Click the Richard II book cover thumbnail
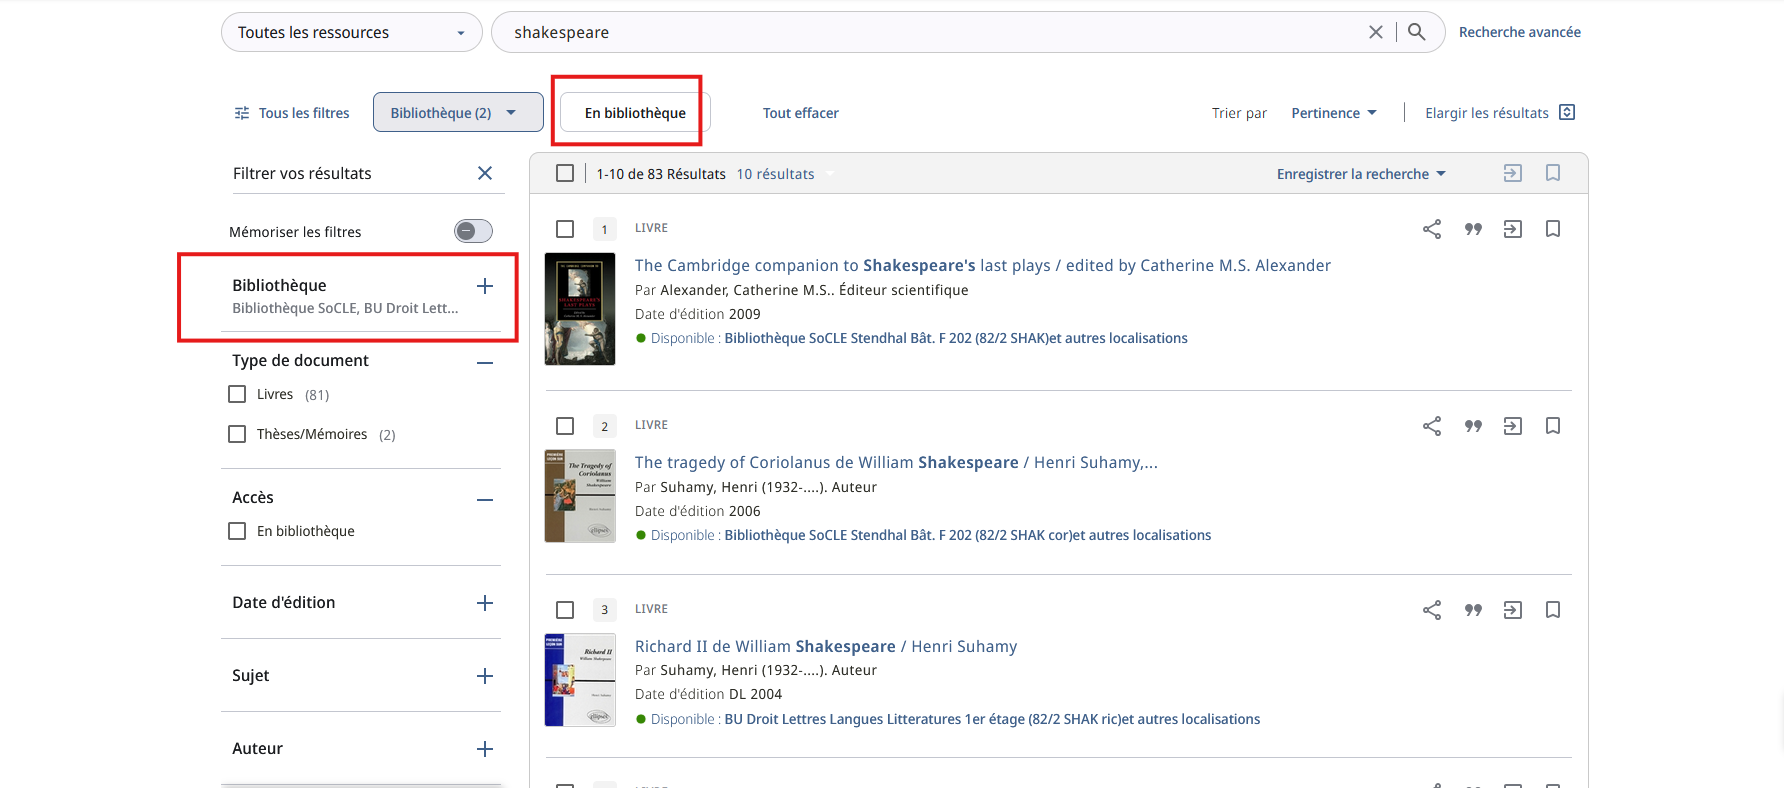 (580, 680)
